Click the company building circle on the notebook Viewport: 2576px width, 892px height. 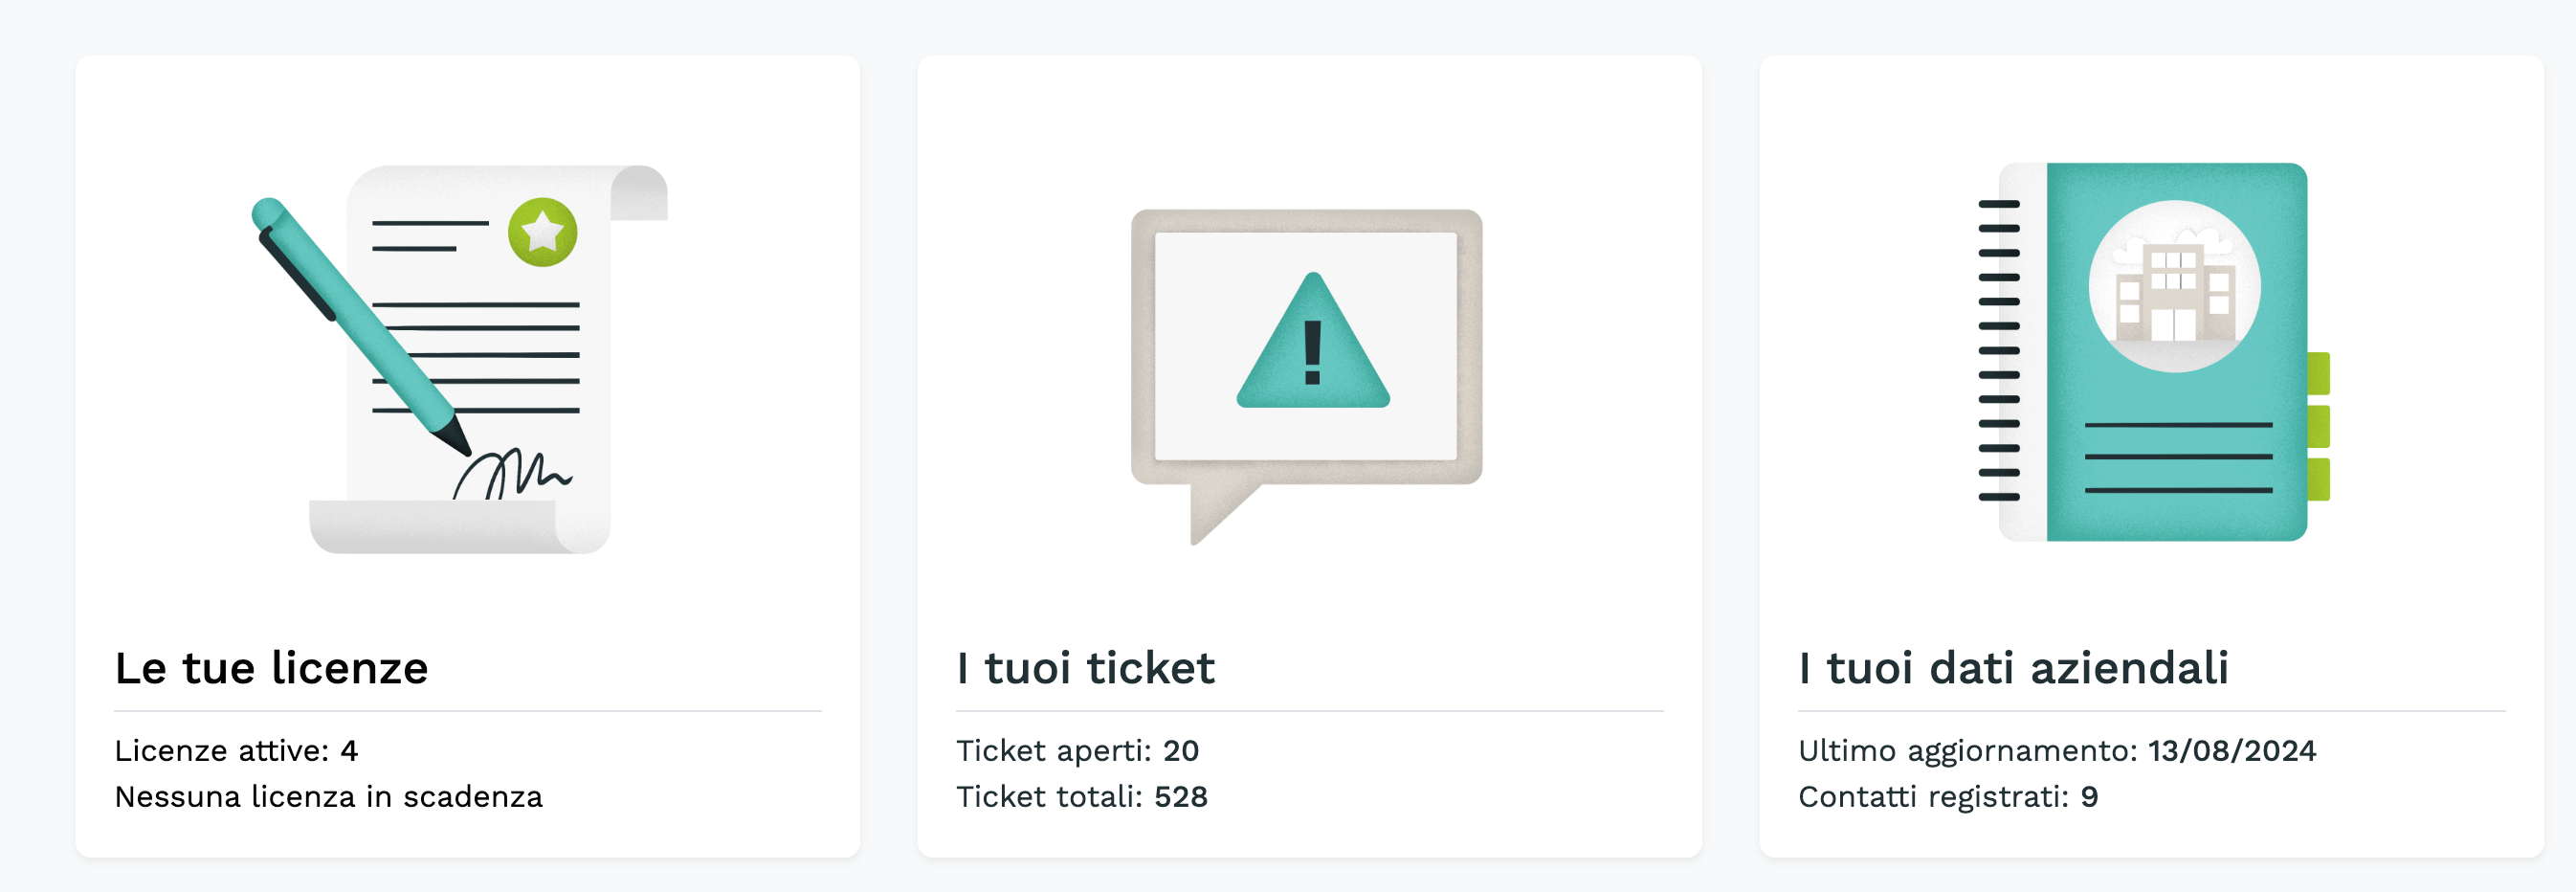click(x=2174, y=287)
